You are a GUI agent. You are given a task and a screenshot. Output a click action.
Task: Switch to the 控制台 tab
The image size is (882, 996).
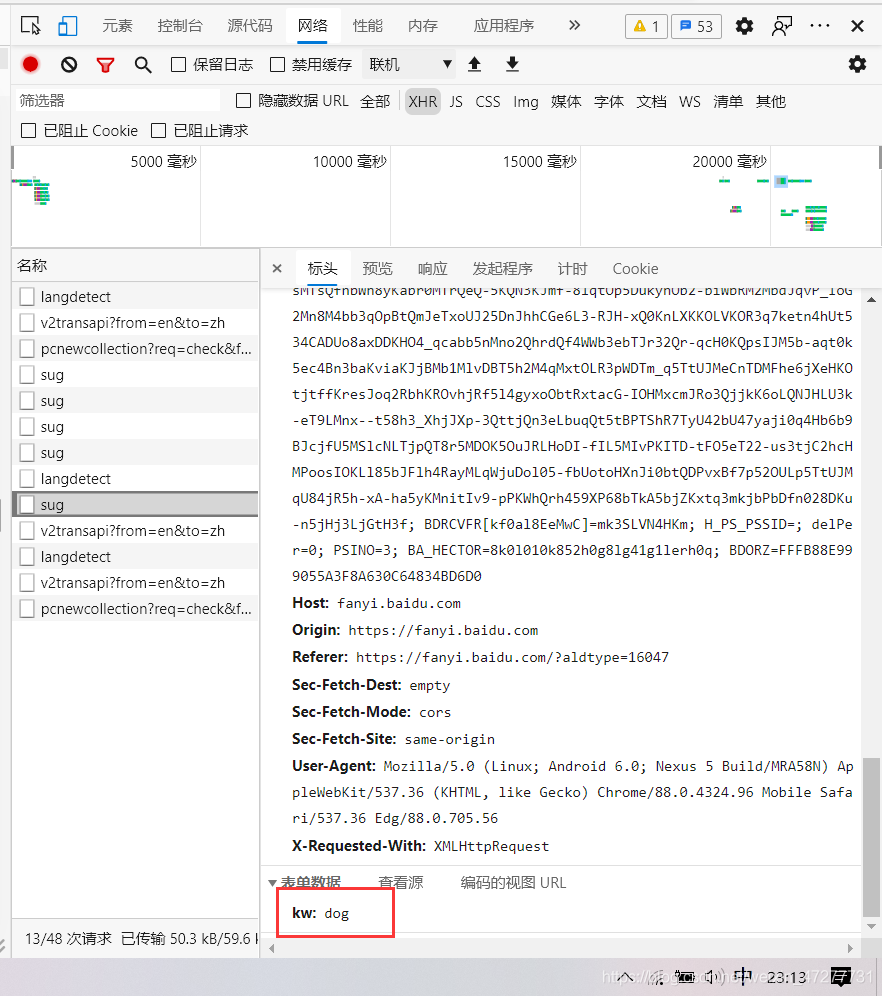pos(180,25)
